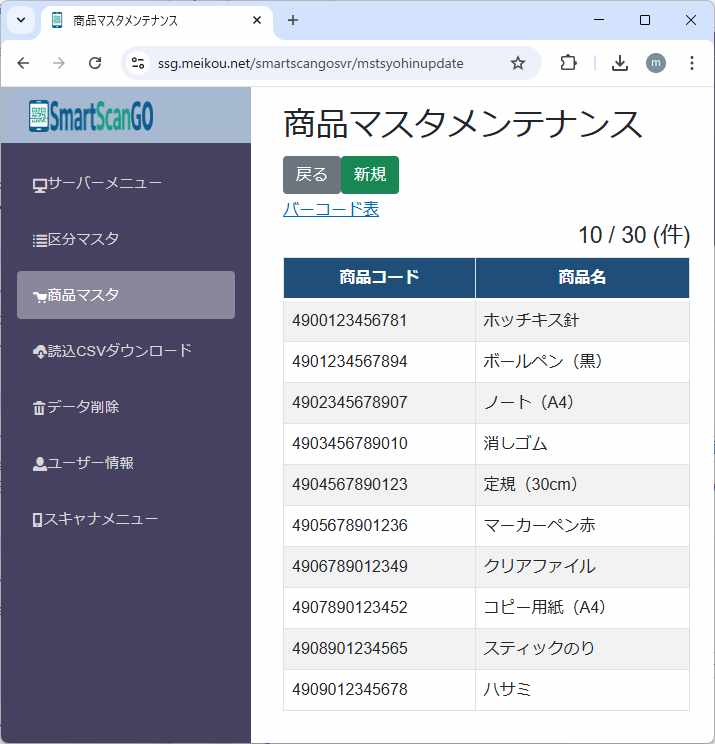
Task: Open the browser three-dot menu
Action: click(692, 63)
